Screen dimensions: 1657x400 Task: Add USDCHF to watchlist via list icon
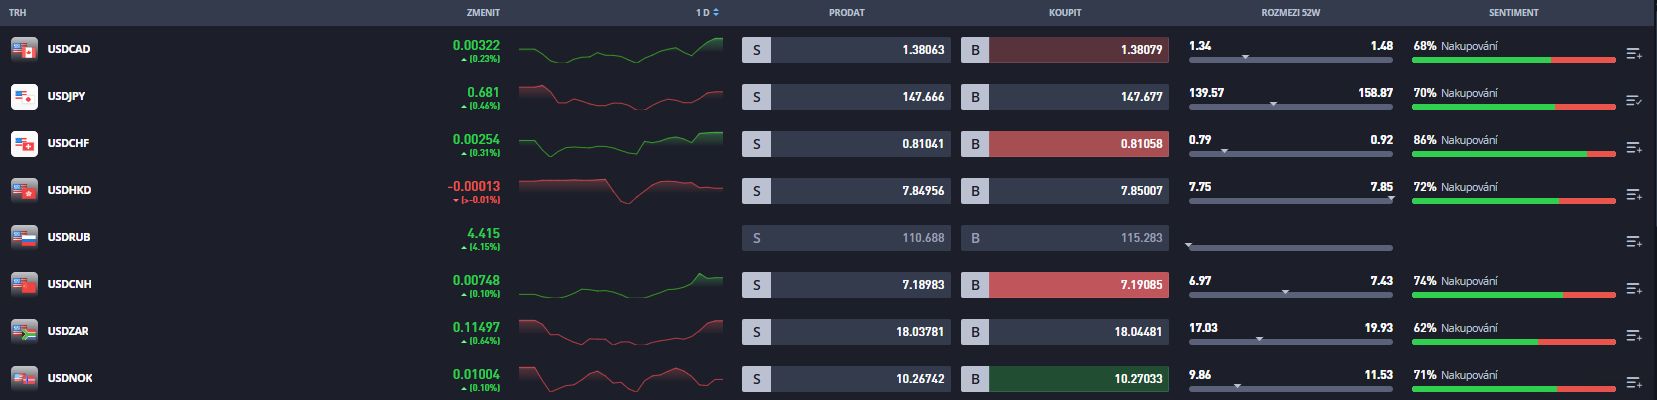(1633, 148)
